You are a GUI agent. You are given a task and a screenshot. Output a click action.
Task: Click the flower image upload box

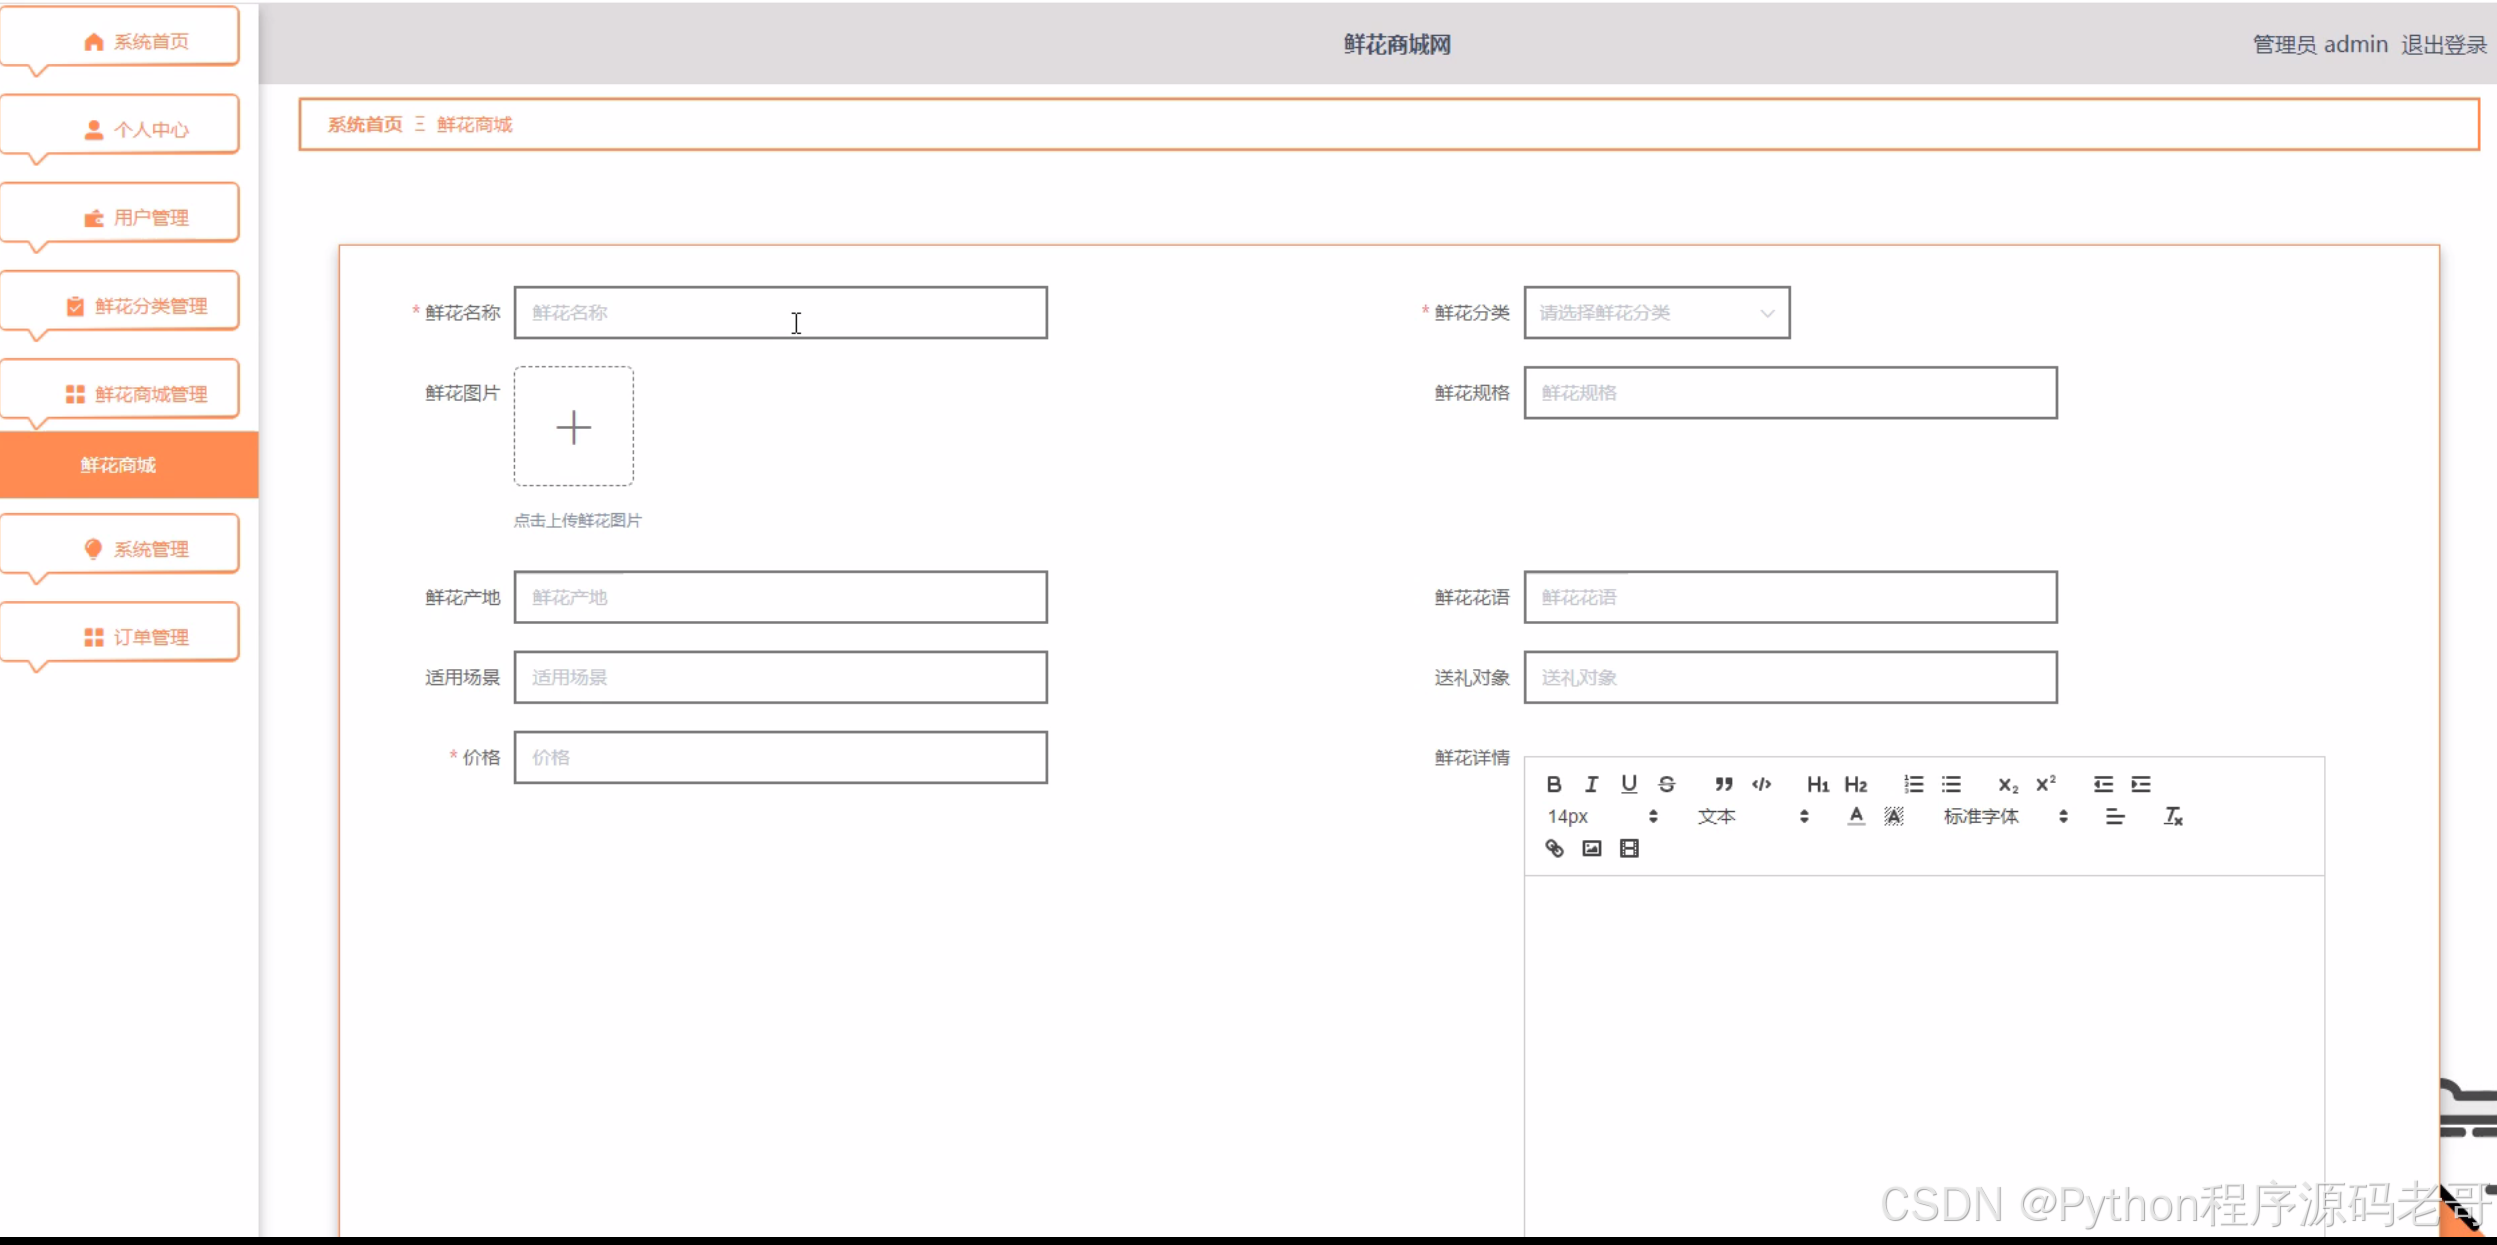click(x=573, y=427)
